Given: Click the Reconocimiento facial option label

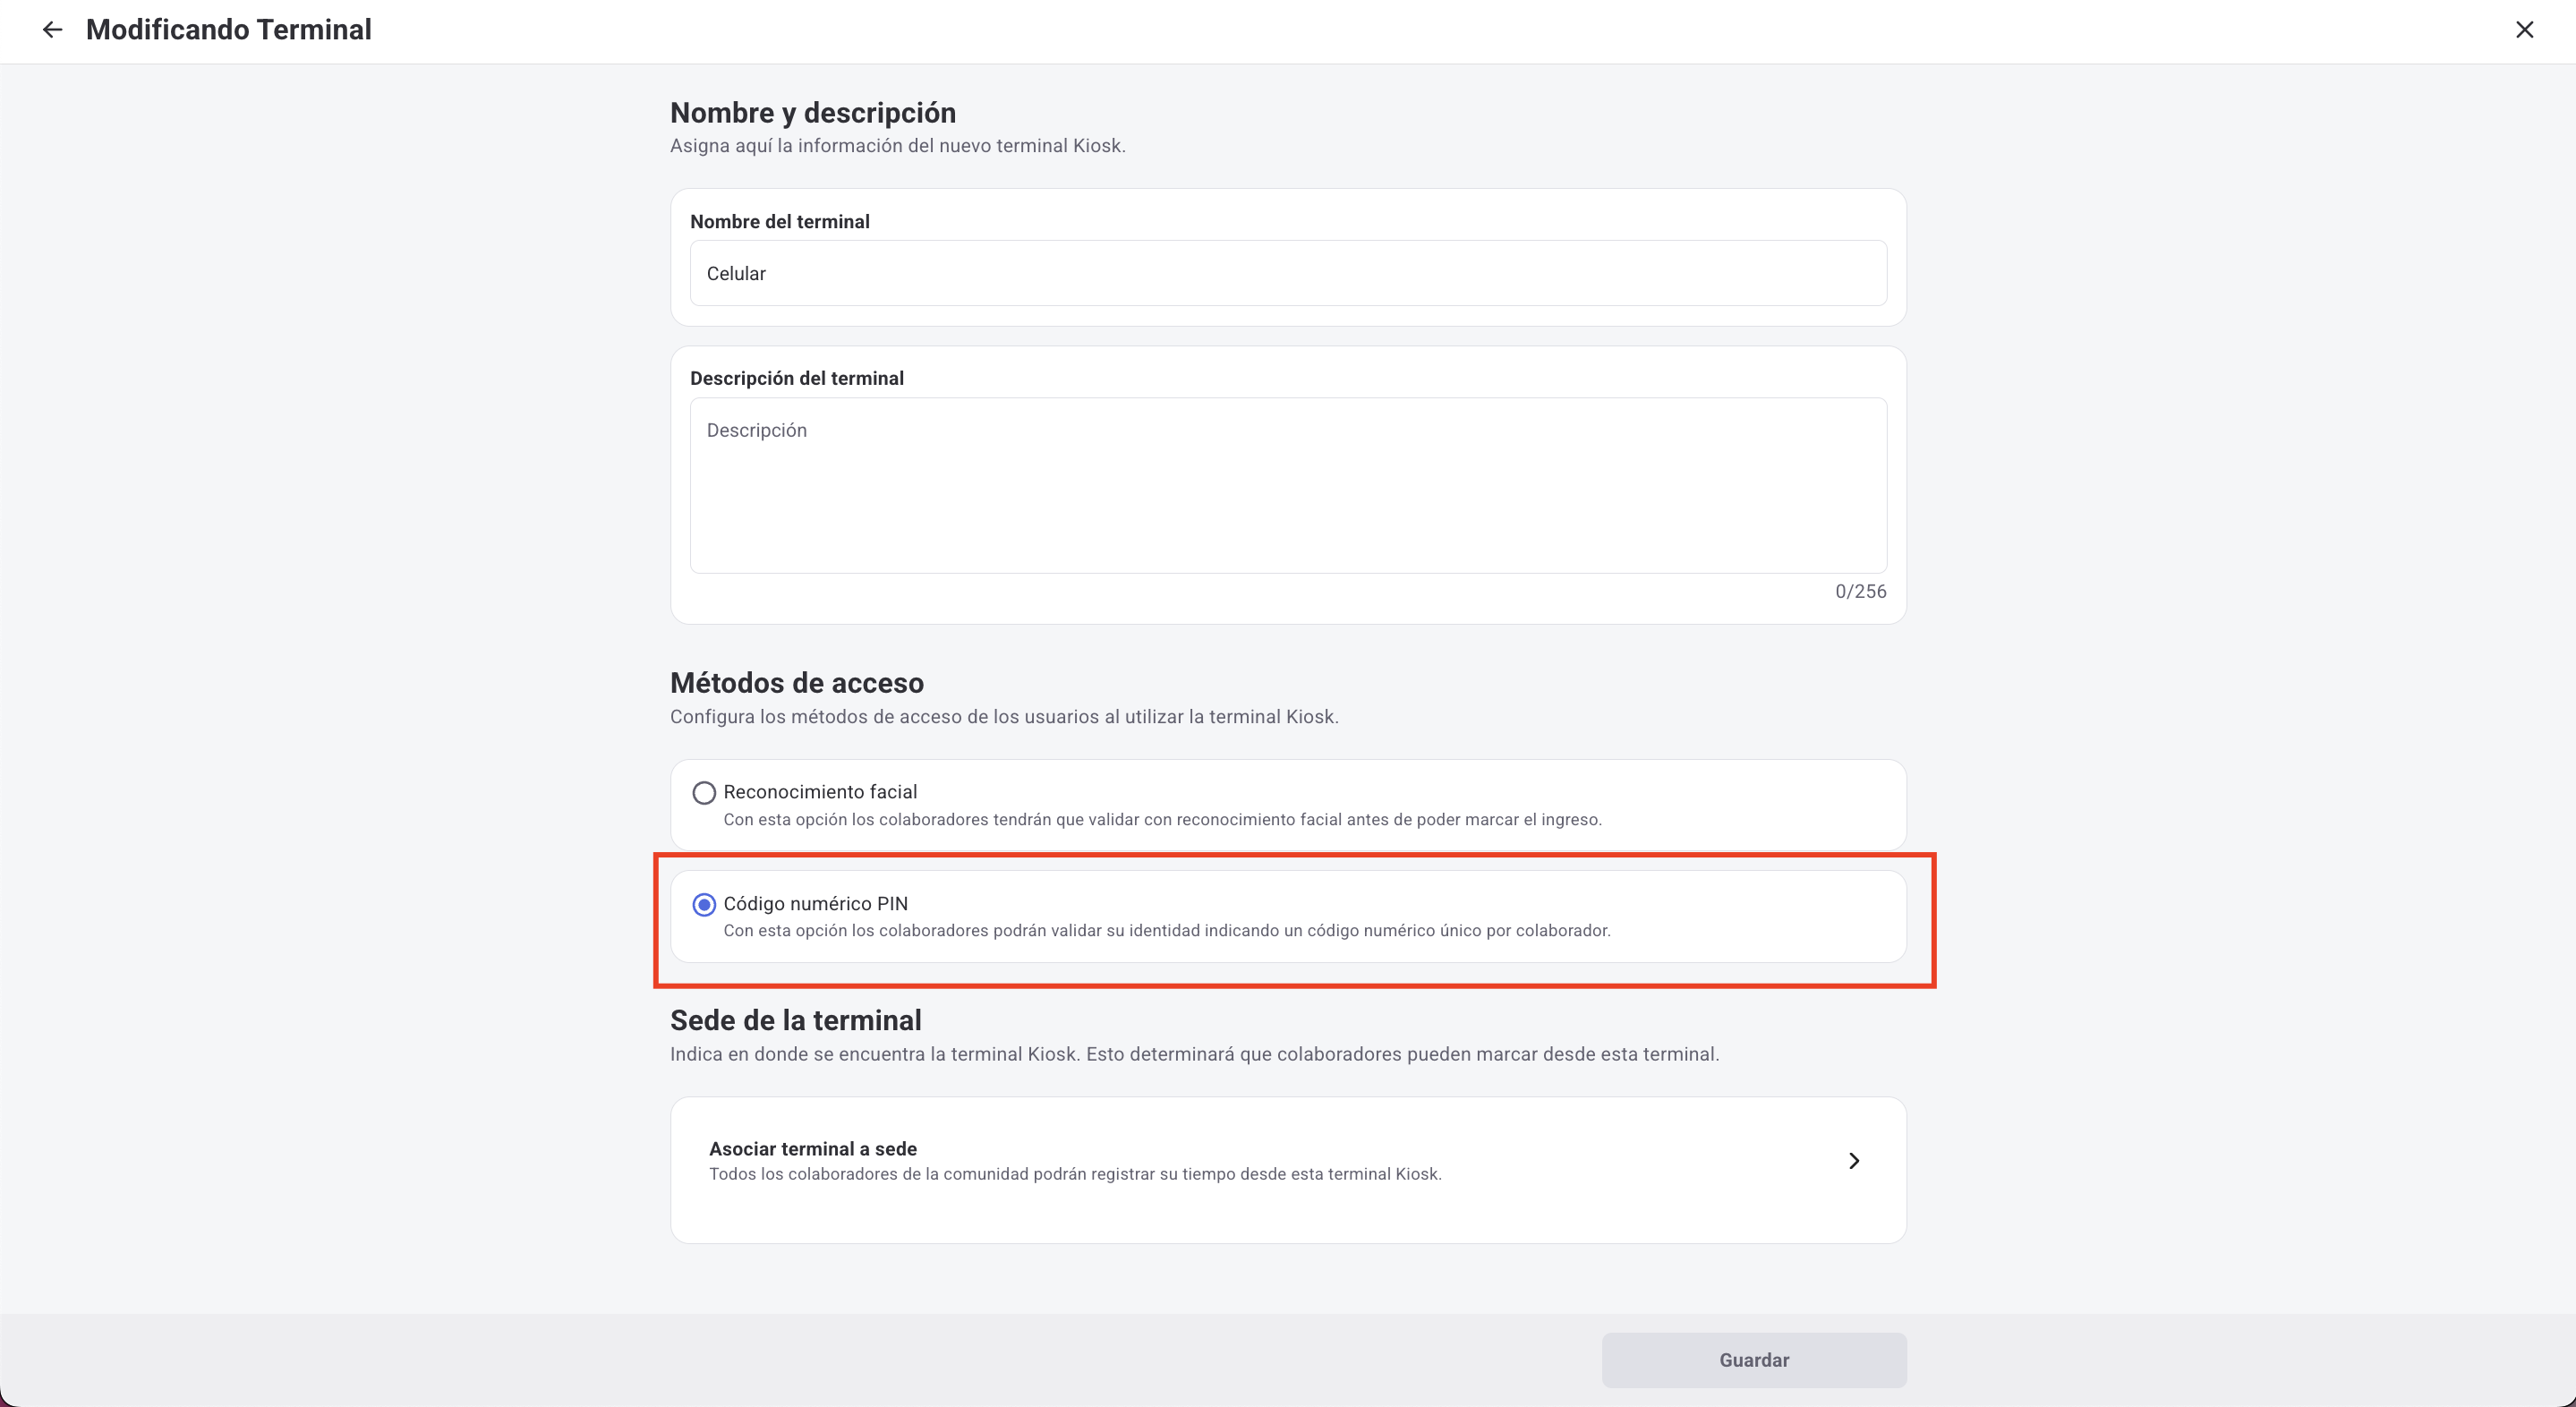Looking at the screenshot, I should 820,792.
